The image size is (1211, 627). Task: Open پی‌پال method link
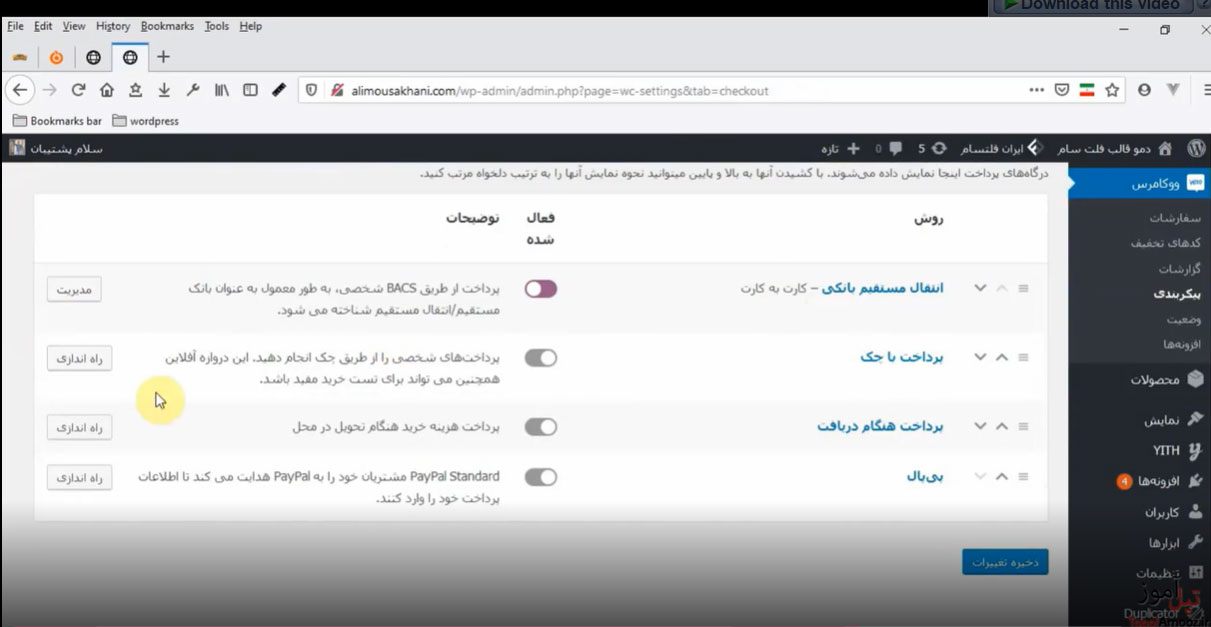coord(925,476)
